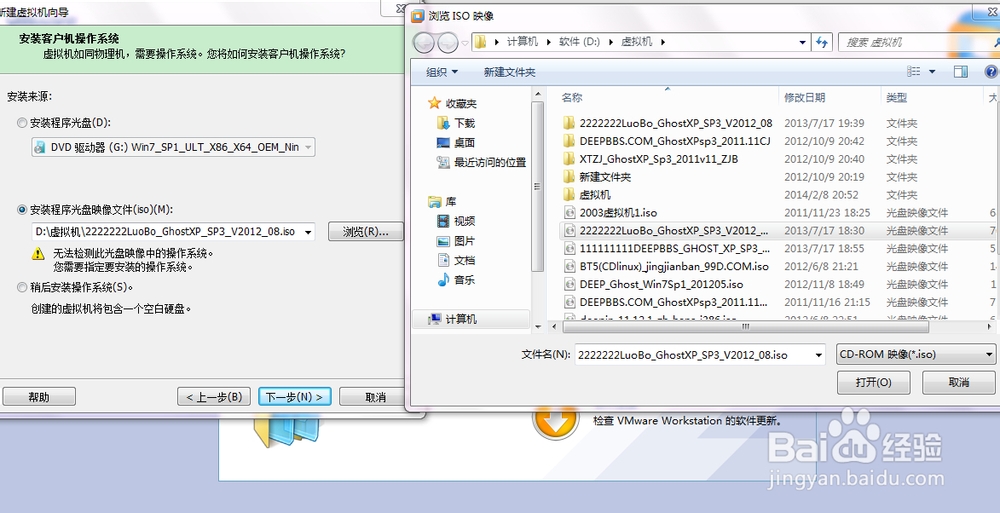The image size is (1000, 513).
Task: Open 图片 pictures library
Action: click(456, 241)
